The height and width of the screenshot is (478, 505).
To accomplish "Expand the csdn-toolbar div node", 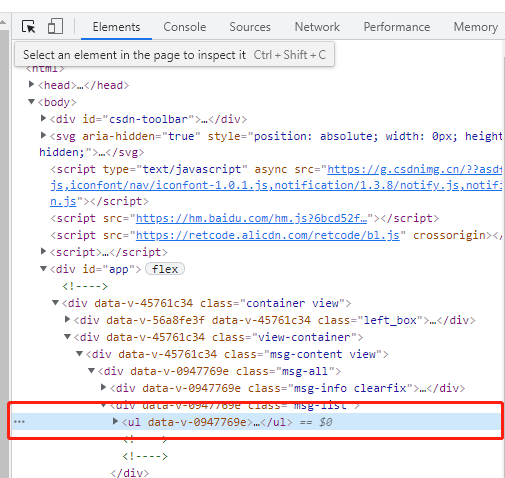I will click(x=43, y=118).
